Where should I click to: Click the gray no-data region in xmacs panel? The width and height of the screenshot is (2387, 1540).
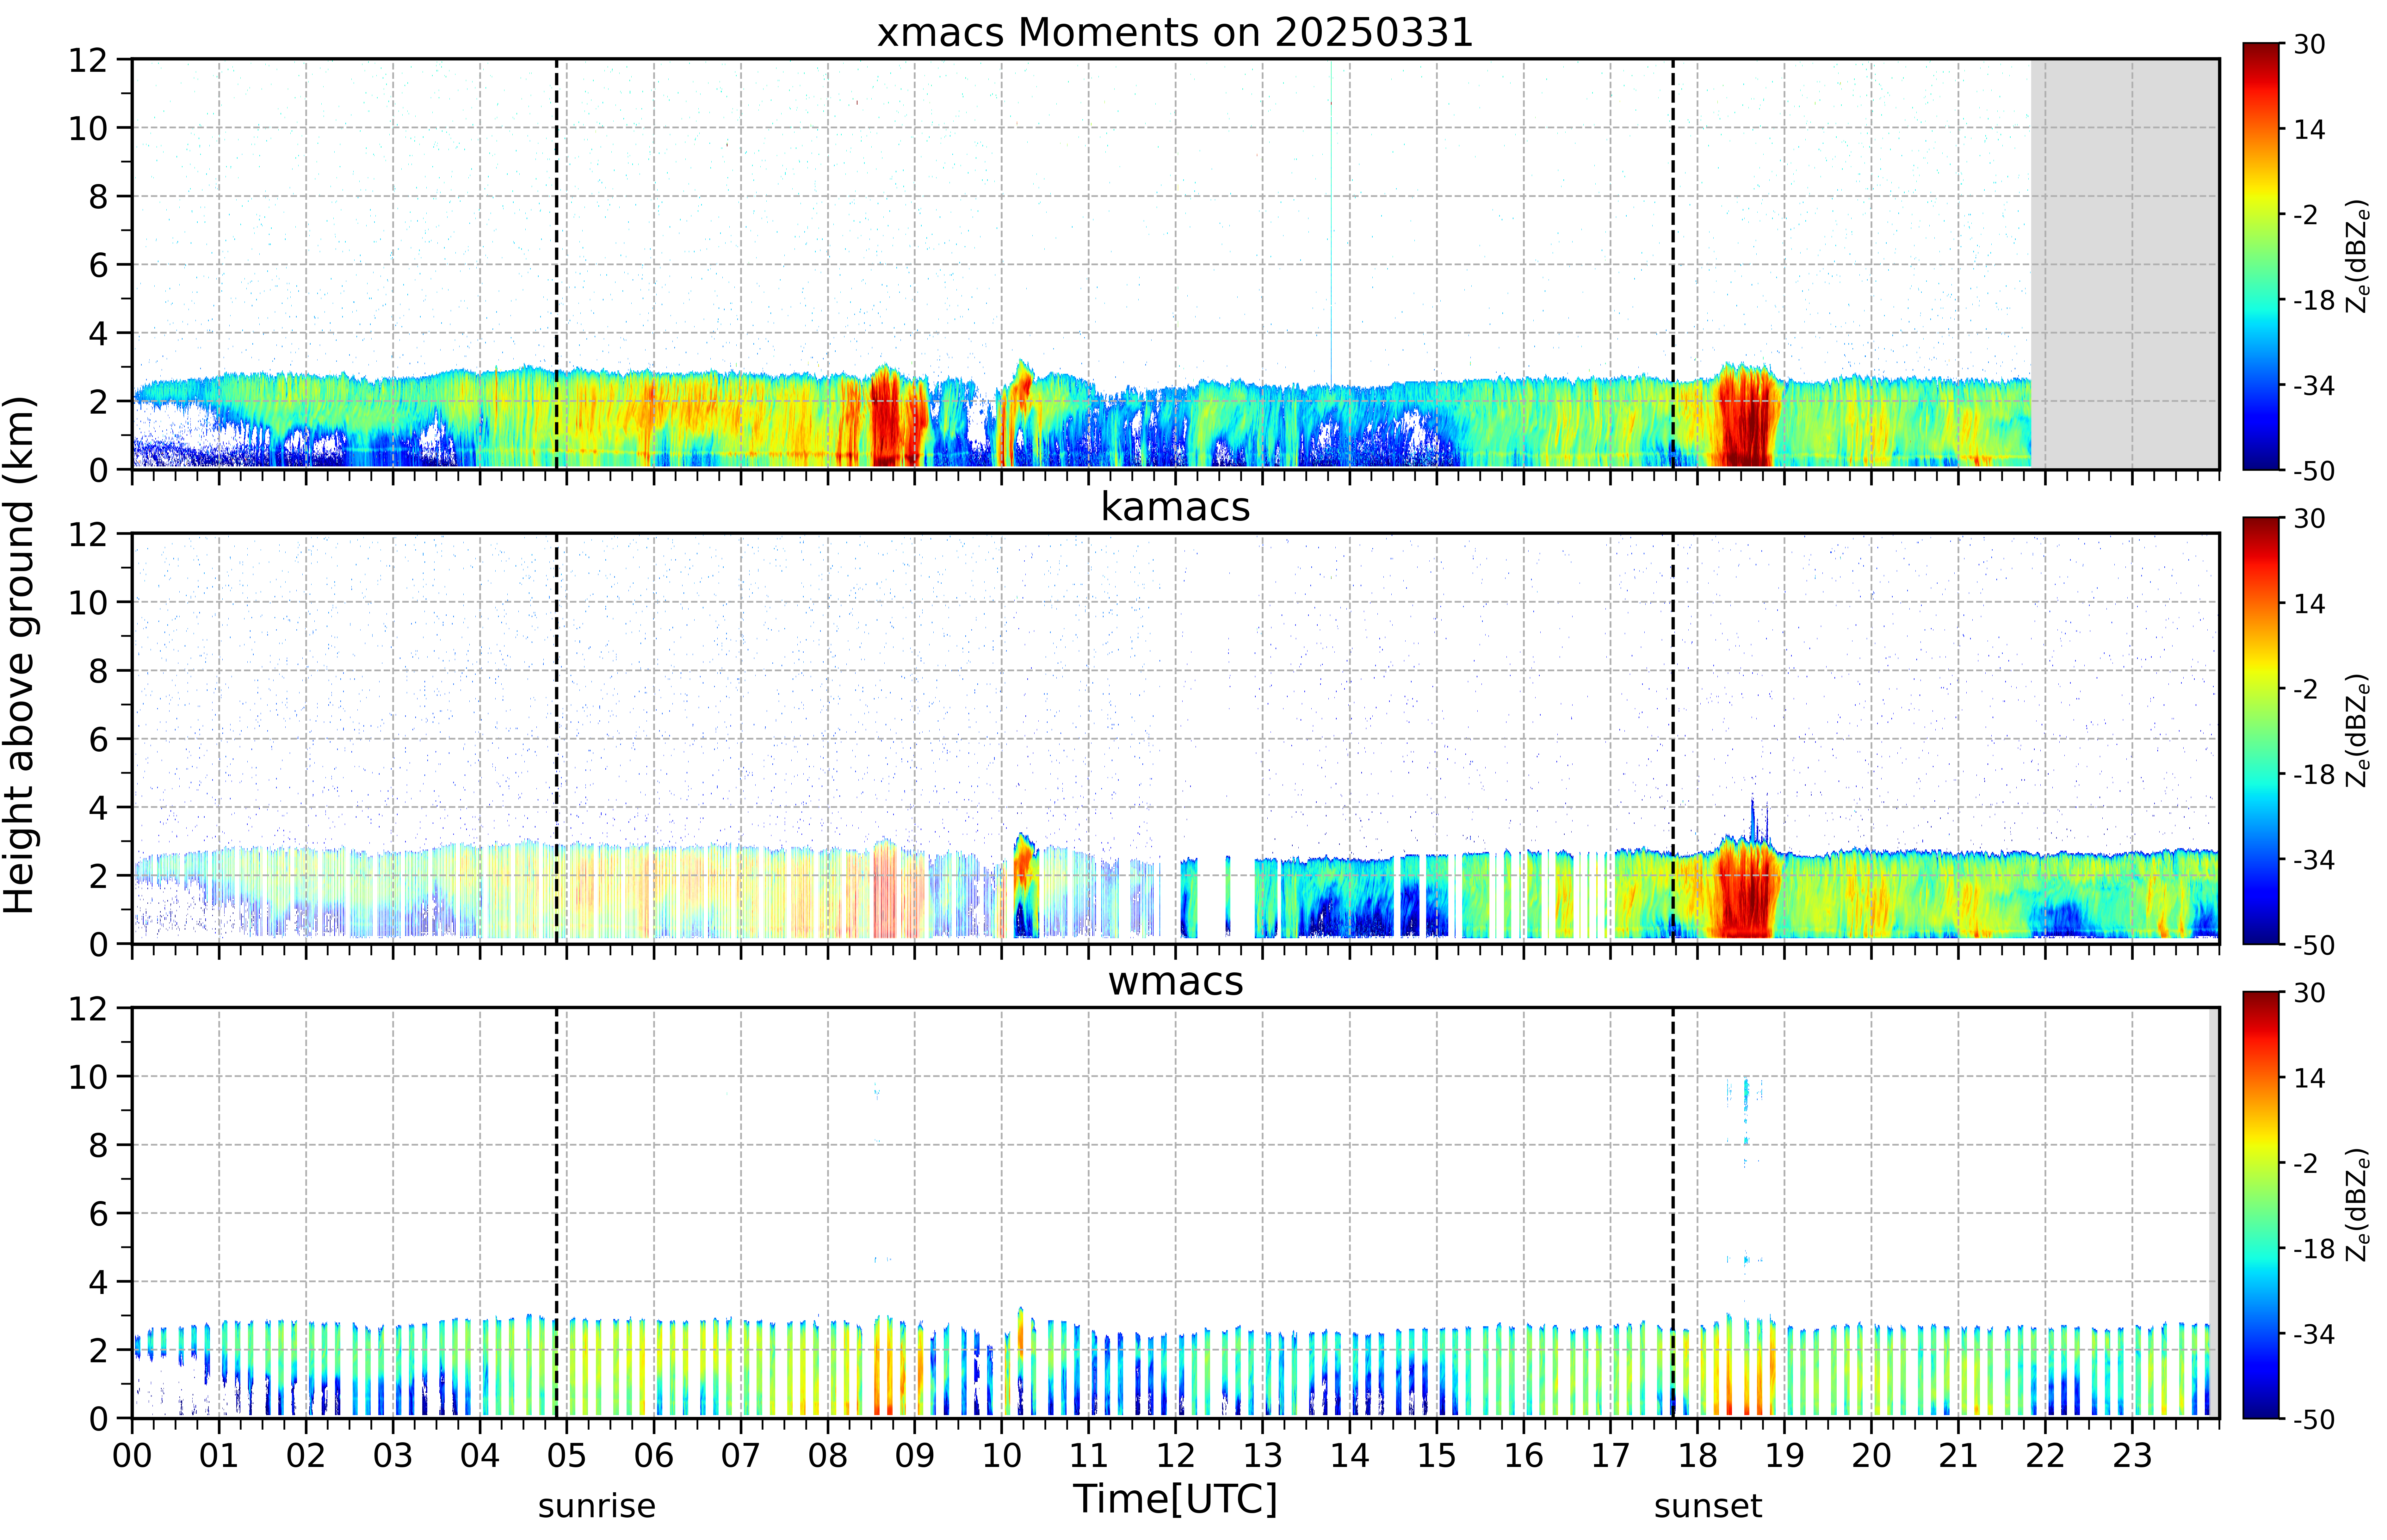point(2124,264)
